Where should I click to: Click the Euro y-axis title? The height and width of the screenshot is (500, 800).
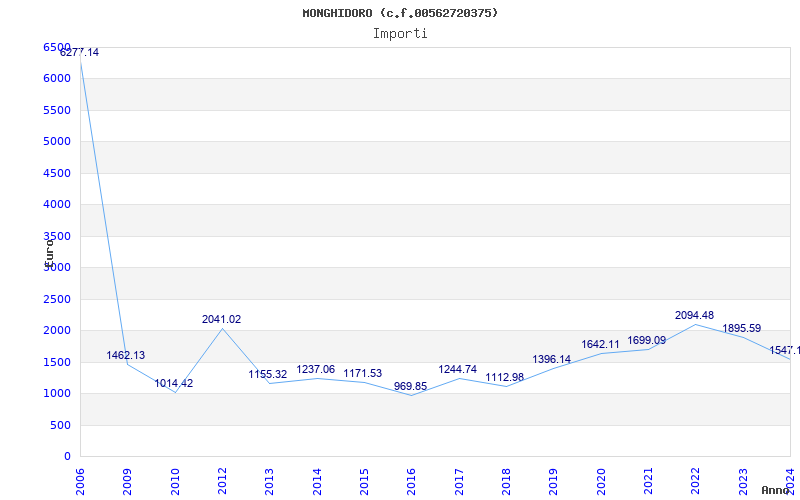49,253
